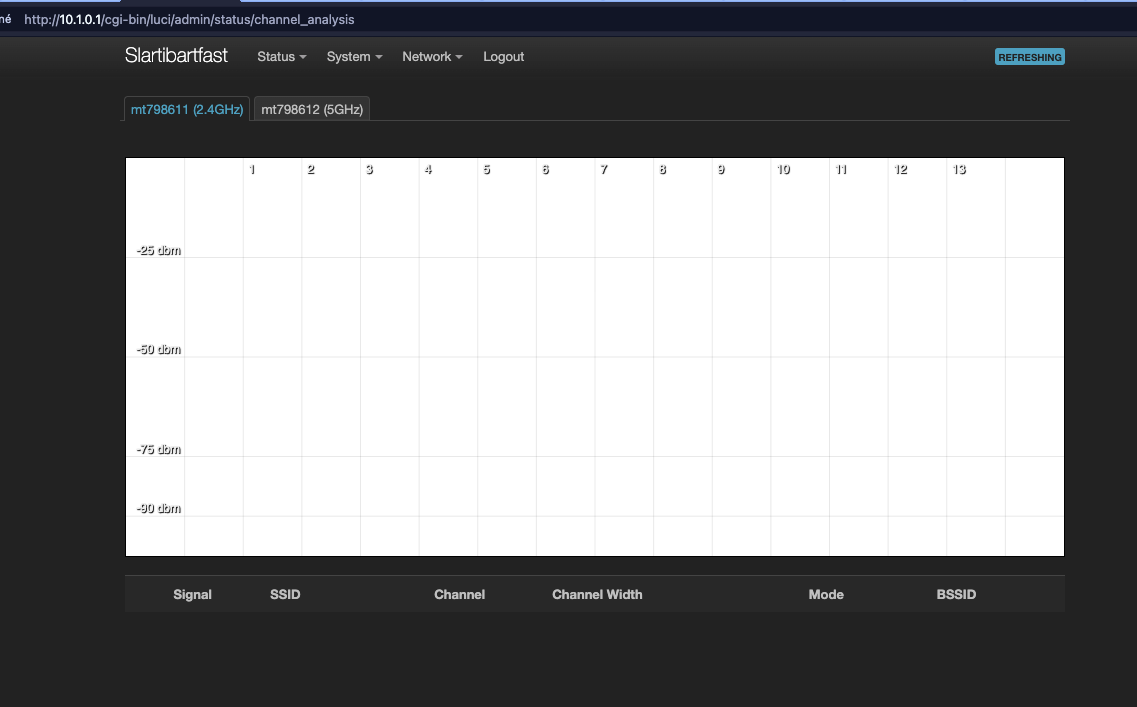Click channel 13 label on the chart
This screenshot has width=1137, height=707.
coord(959,170)
